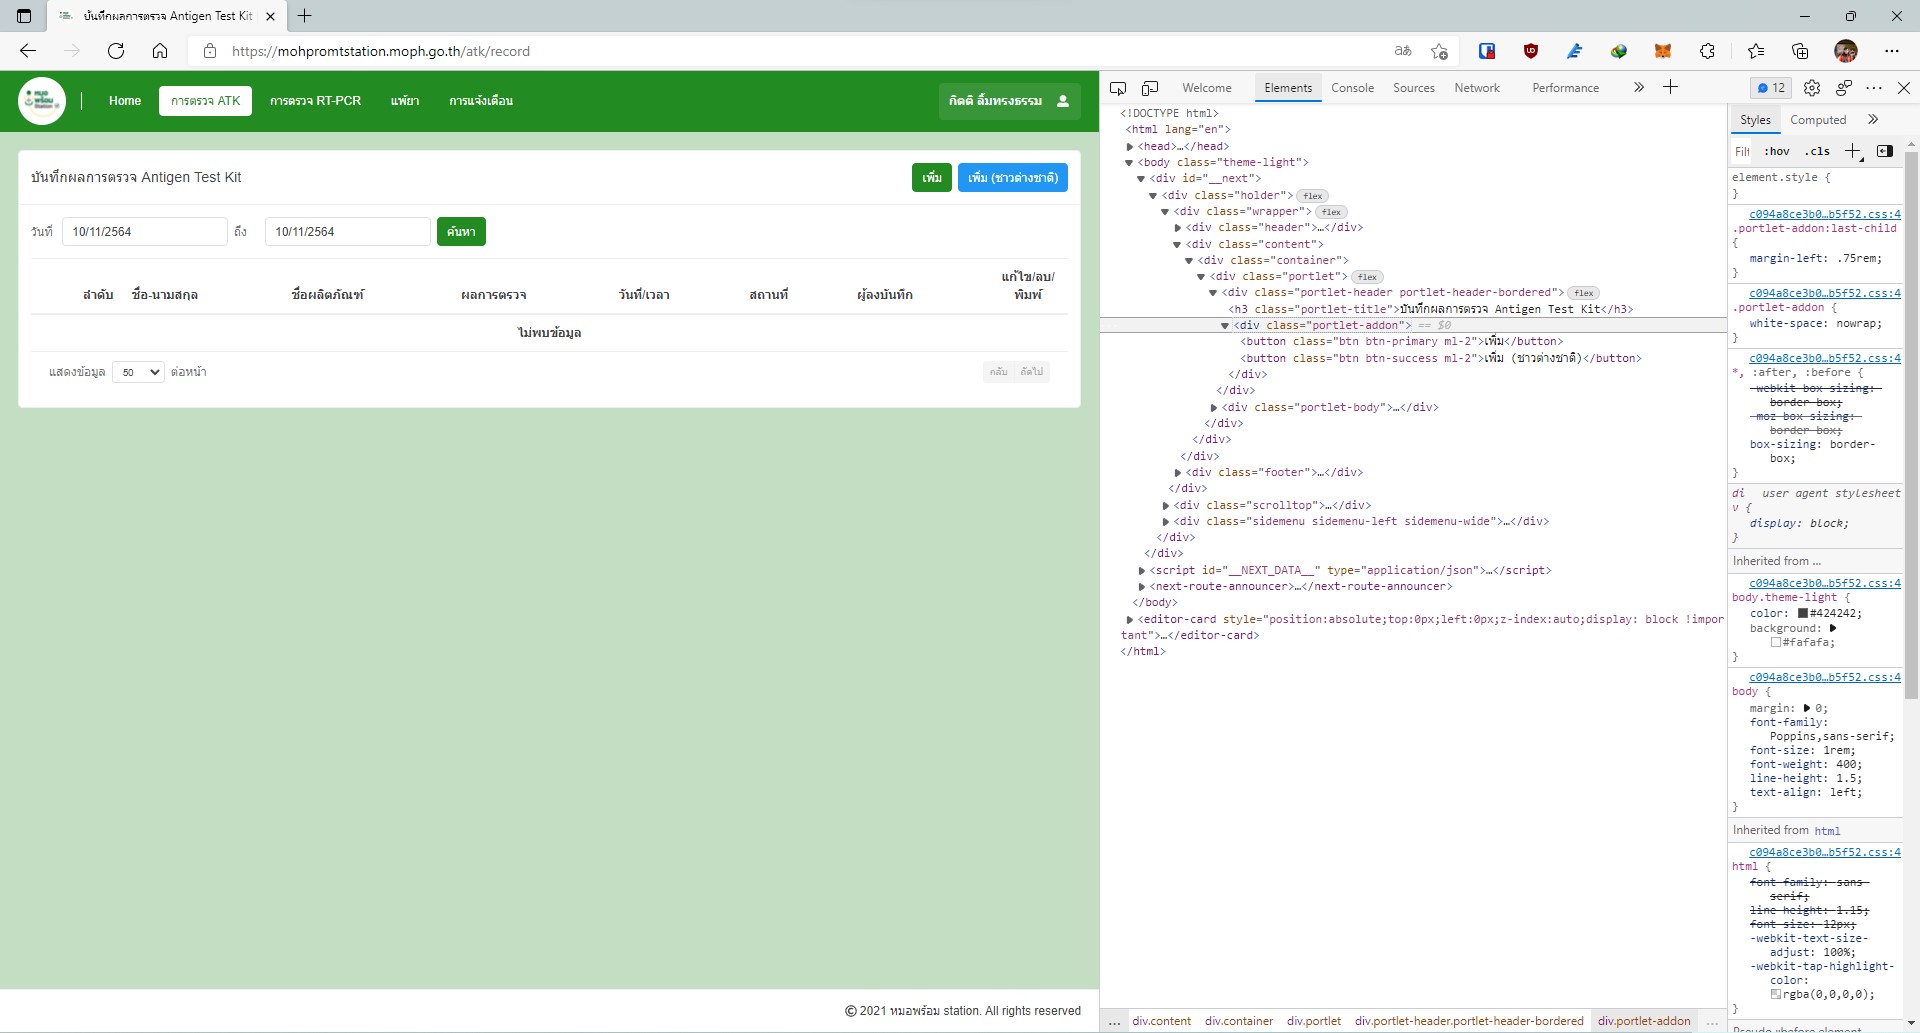Activate the inspect element picker tool
This screenshot has width=1920, height=1033.
click(1118, 88)
